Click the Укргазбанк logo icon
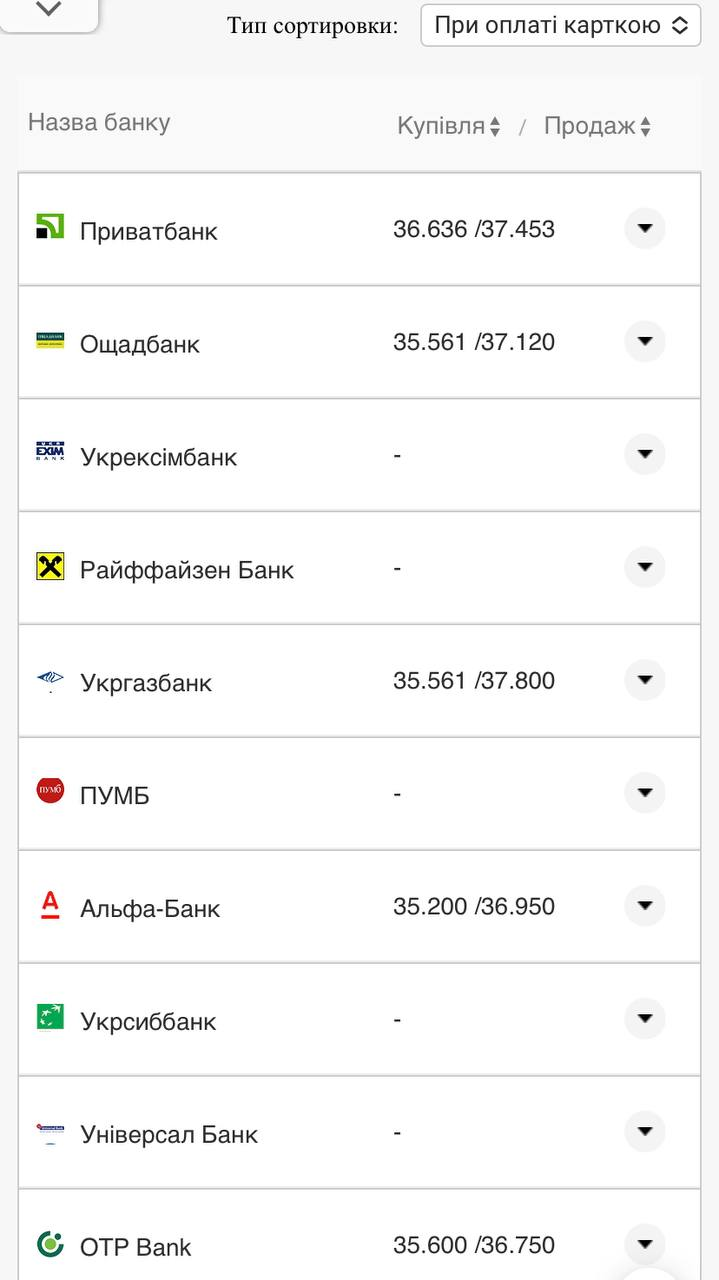This screenshot has height=1280, width=719. pyautogui.click(x=50, y=680)
